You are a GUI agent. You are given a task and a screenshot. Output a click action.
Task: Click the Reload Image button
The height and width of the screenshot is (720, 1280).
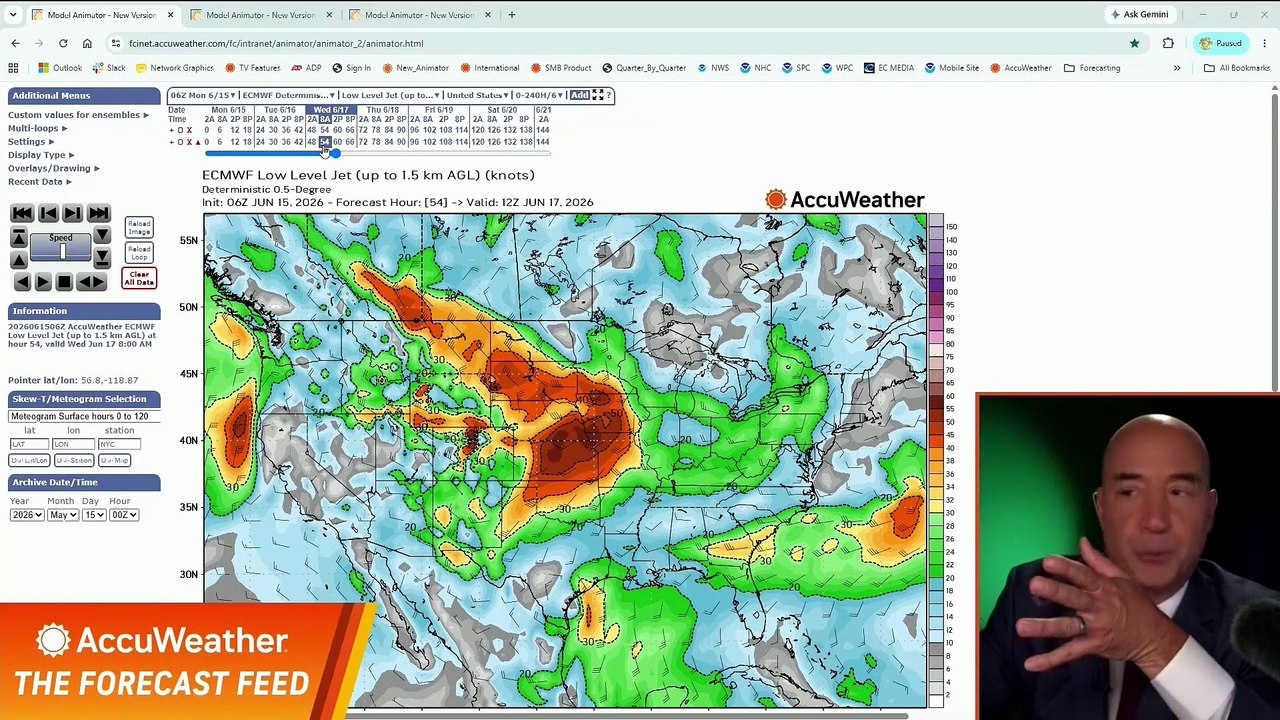coord(139,228)
